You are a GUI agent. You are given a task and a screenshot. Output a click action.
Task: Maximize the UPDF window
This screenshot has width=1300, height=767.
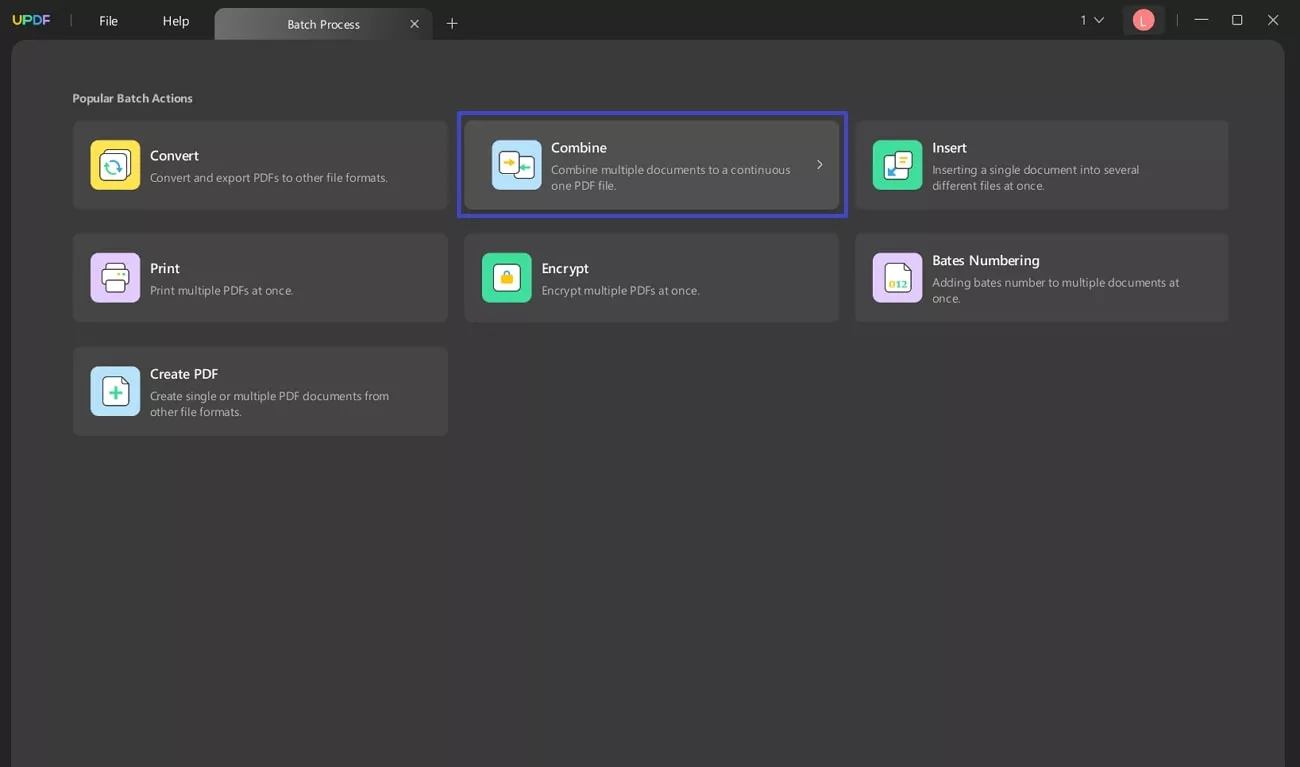tap(1237, 20)
